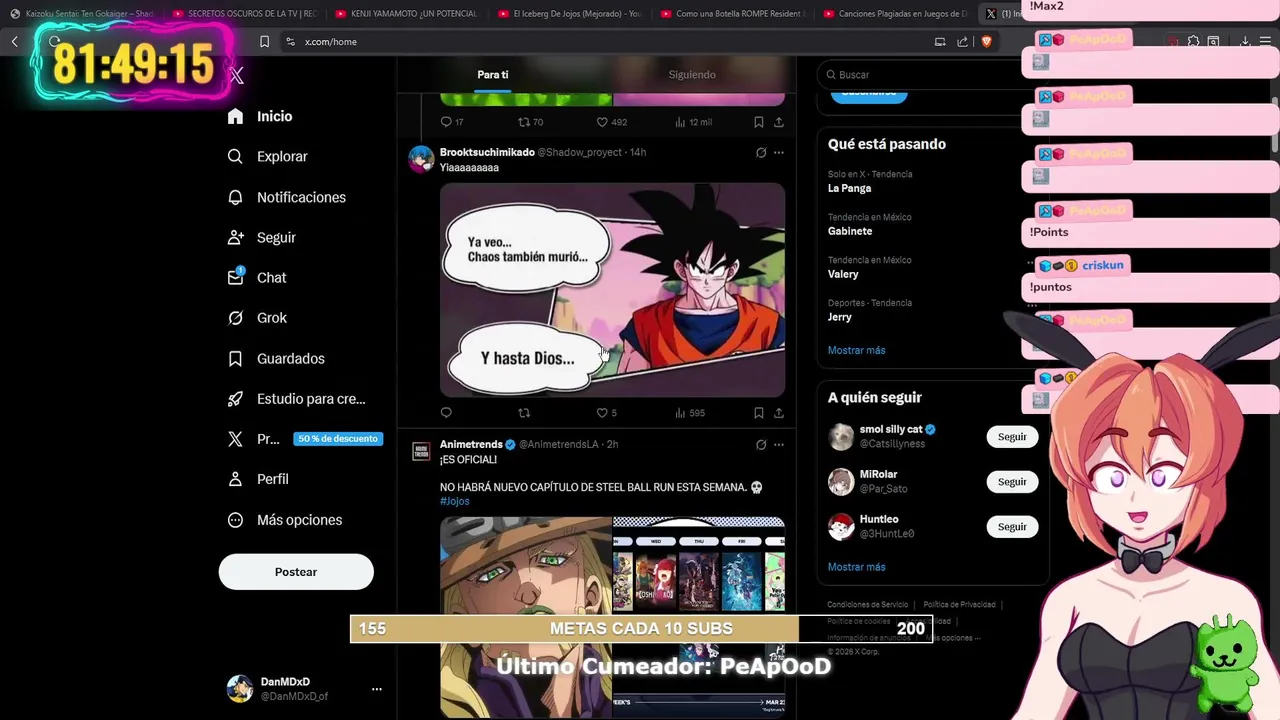Bookmark page icon in address bar

click(264, 41)
